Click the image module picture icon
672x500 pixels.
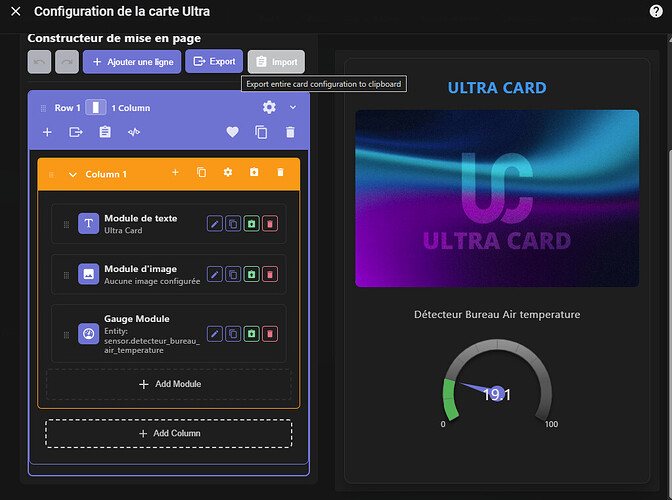click(88, 274)
